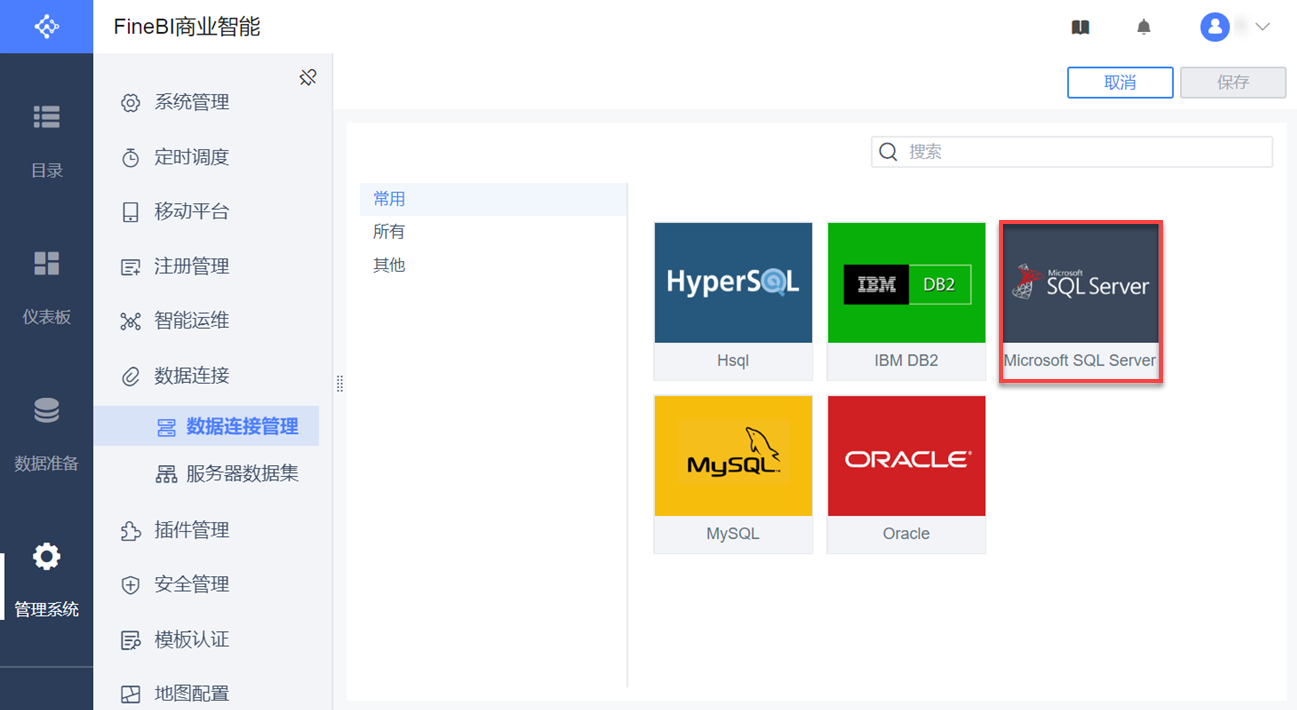This screenshot has height=710, width=1297.
Task: Expand the user account dropdown arrow
Action: (x=1262, y=27)
